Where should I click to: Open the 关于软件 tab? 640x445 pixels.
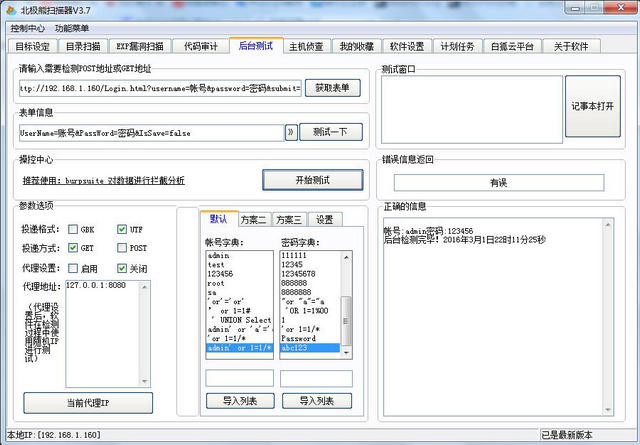click(x=571, y=47)
